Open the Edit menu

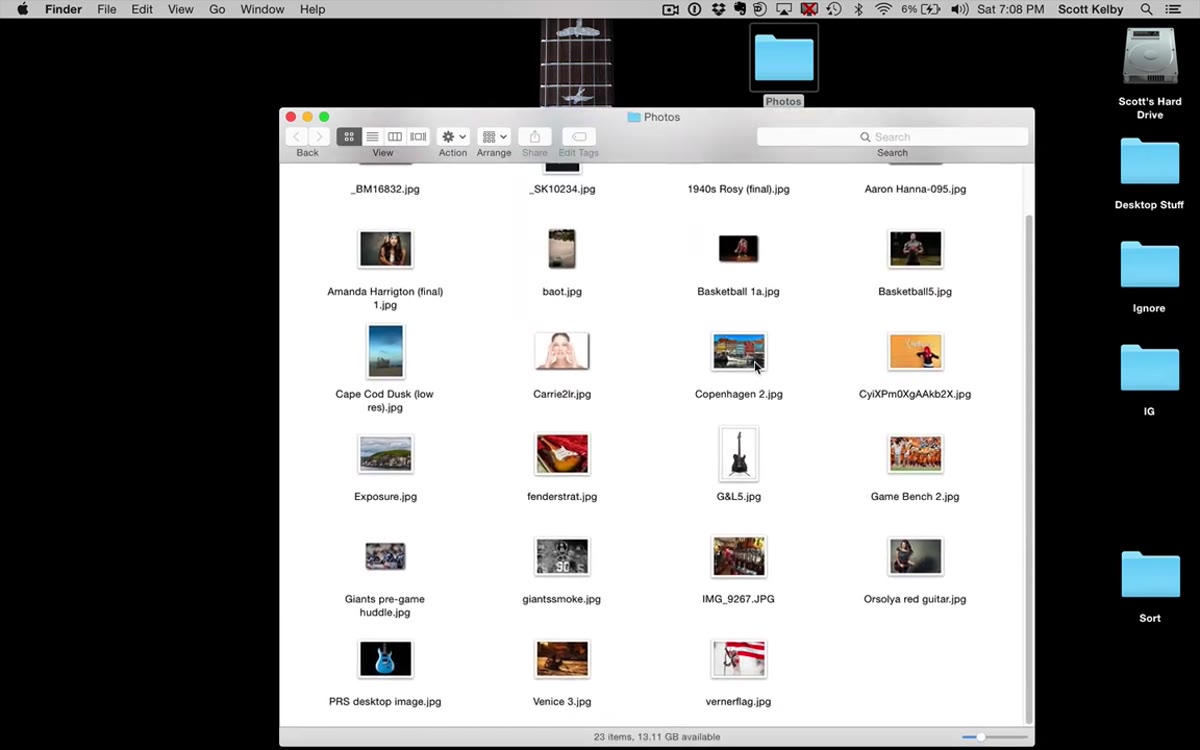click(x=142, y=9)
